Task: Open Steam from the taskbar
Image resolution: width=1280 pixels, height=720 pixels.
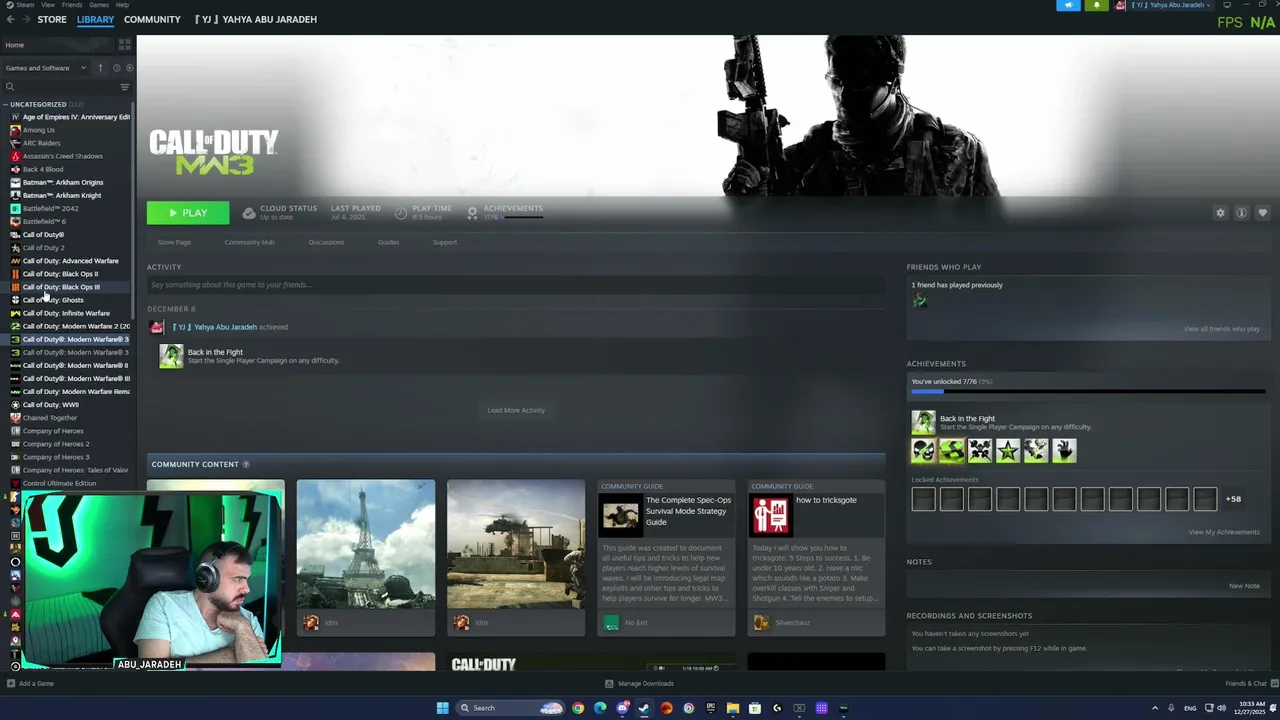Action: (x=644, y=708)
